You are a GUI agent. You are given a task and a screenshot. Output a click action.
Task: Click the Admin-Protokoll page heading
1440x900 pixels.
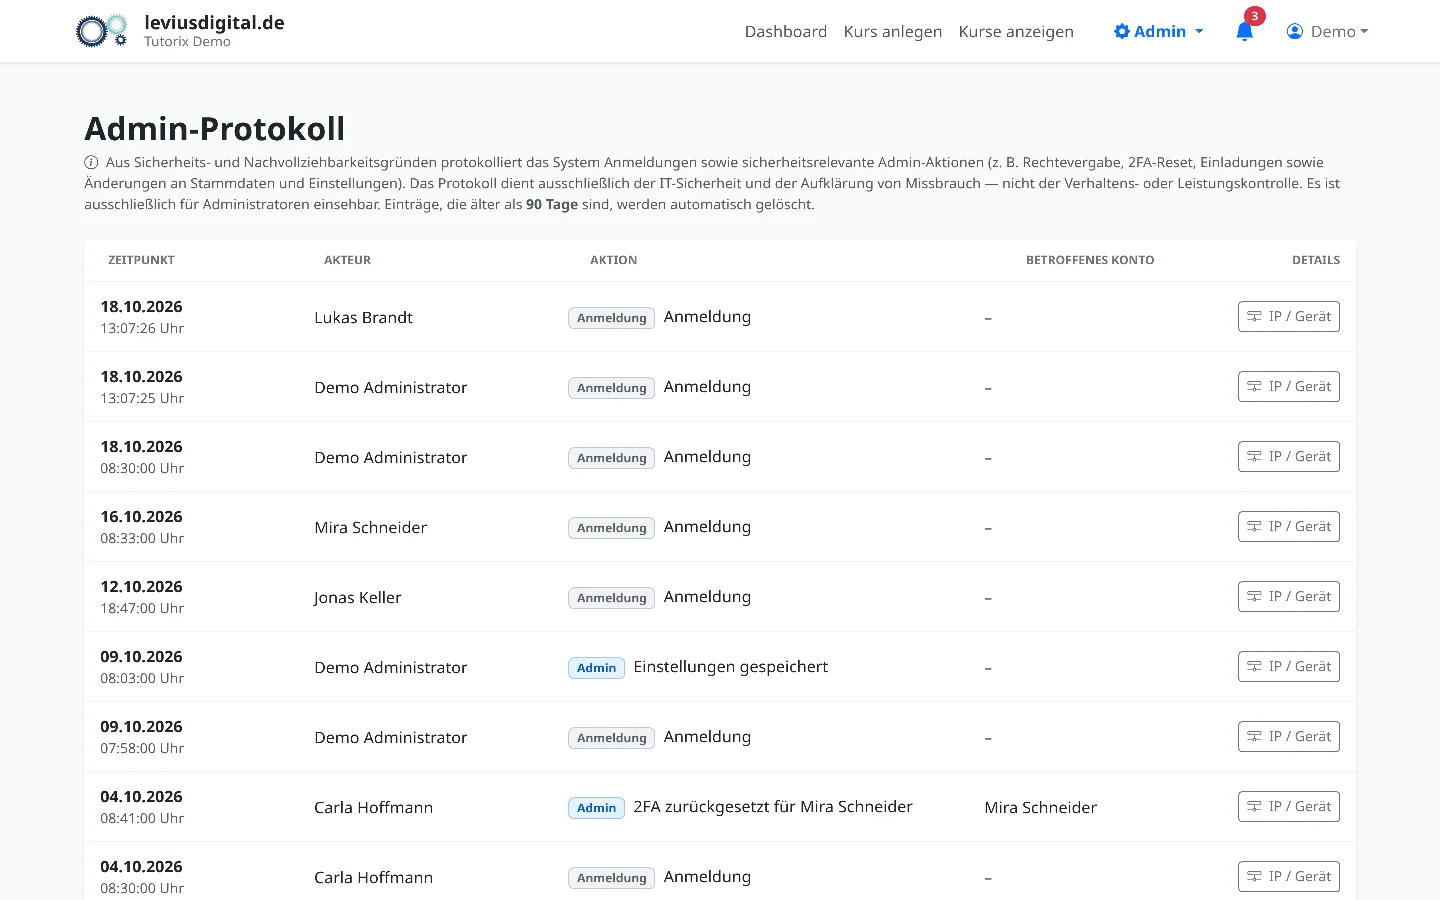(214, 128)
